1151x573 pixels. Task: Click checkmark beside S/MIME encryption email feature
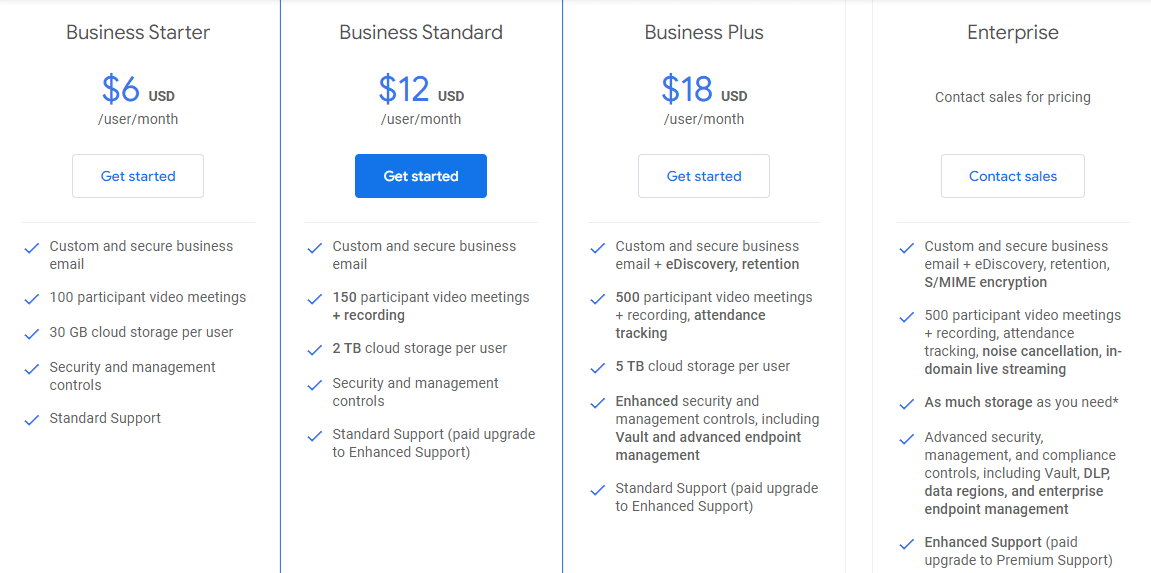[907, 247]
